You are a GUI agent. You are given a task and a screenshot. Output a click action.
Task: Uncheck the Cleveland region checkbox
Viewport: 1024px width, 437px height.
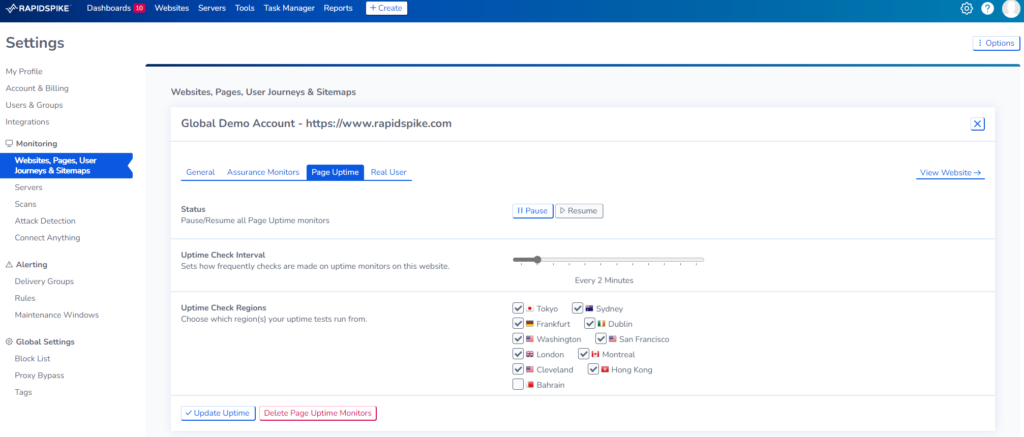coord(519,370)
